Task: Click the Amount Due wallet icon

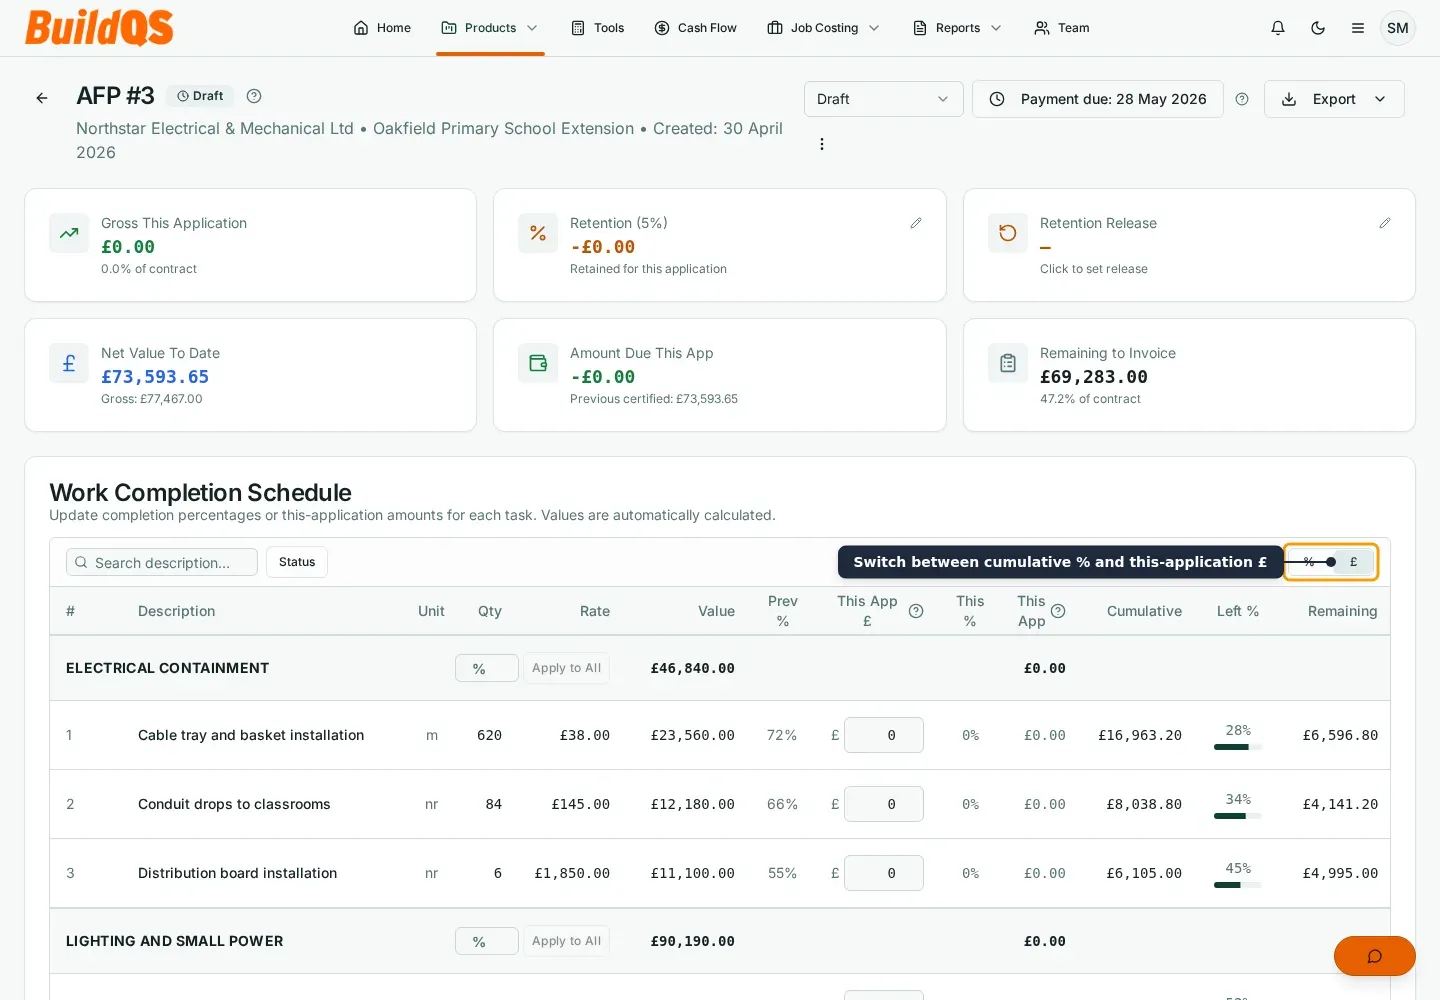Action: pyautogui.click(x=538, y=363)
